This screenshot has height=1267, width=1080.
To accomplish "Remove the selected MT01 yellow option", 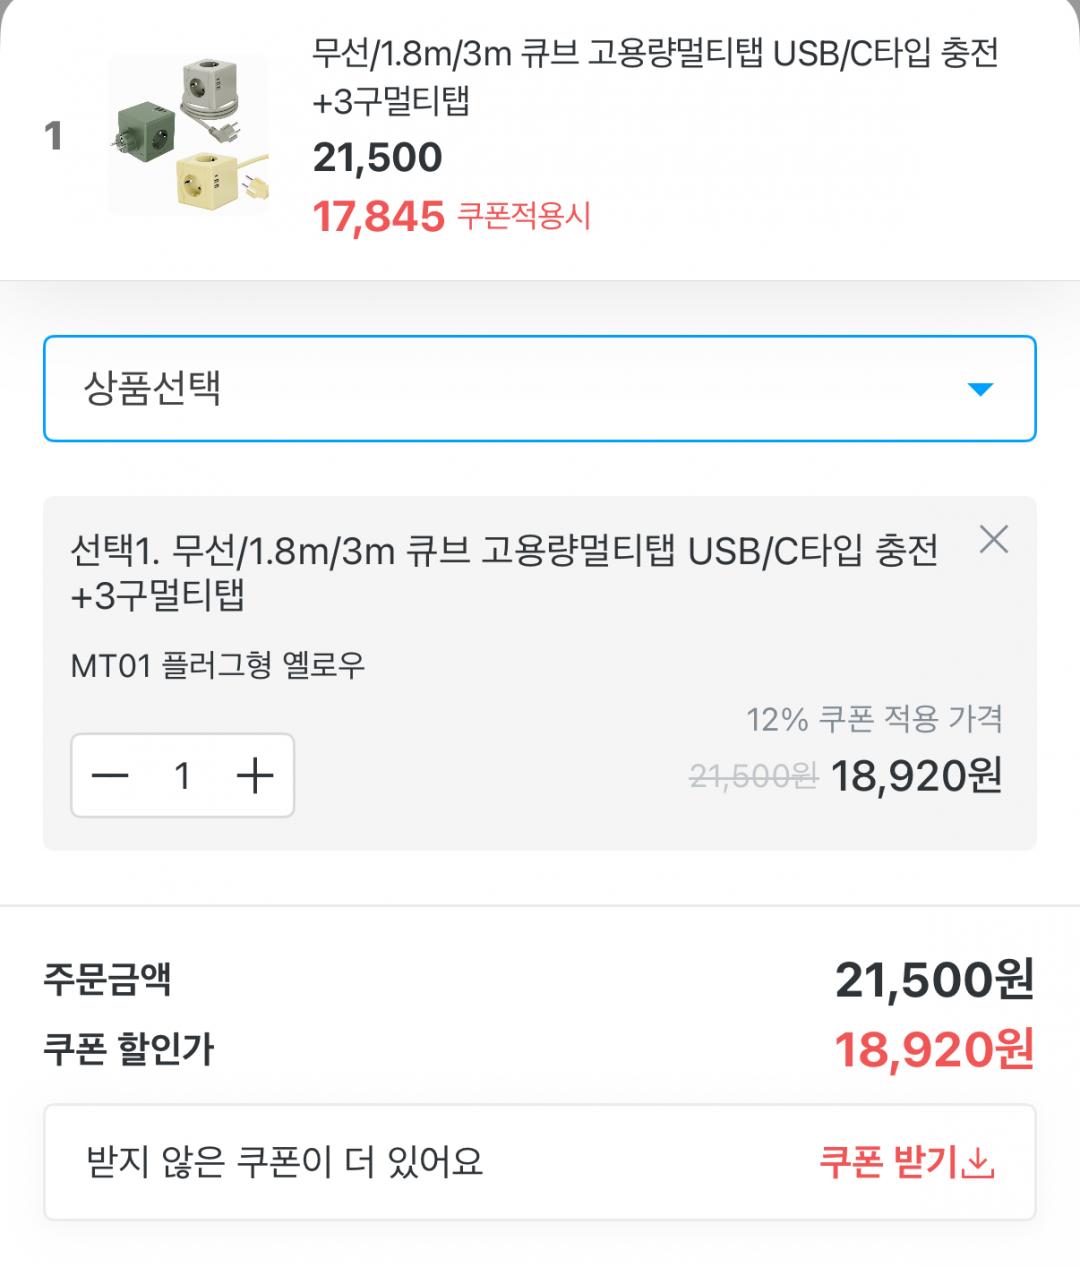I will pos(993,540).
